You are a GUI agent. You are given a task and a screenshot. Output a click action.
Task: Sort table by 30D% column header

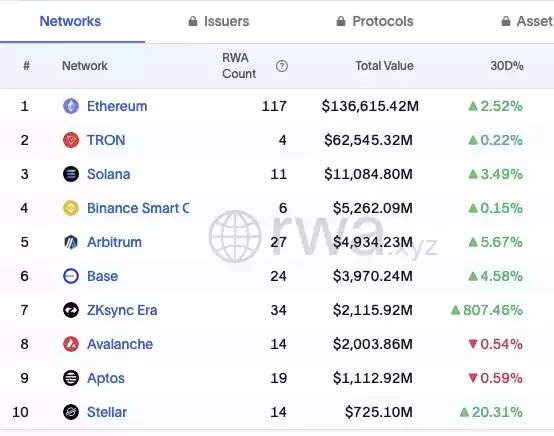pos(507,66)
